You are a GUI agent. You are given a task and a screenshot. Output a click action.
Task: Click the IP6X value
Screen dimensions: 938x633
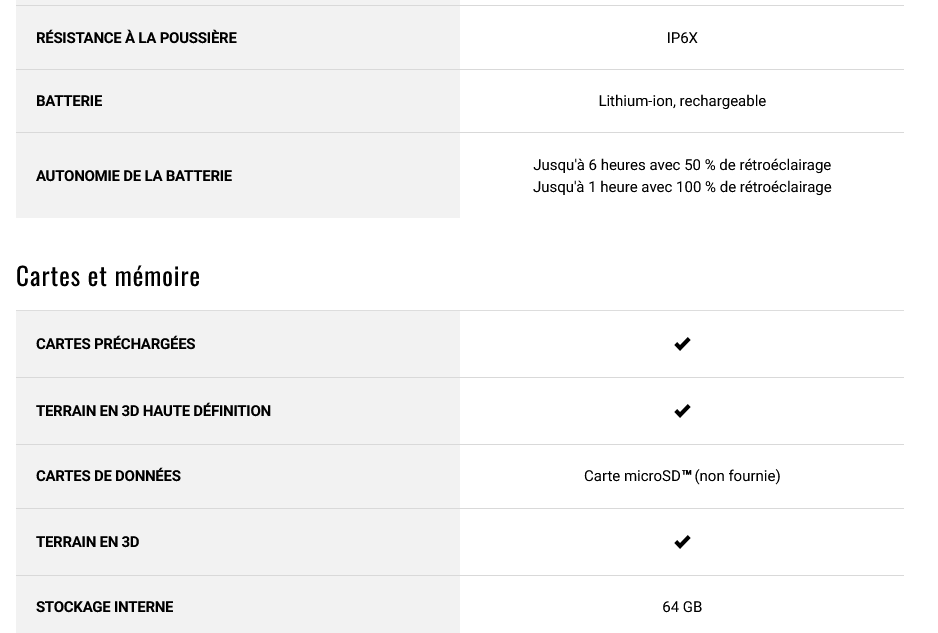682,38
